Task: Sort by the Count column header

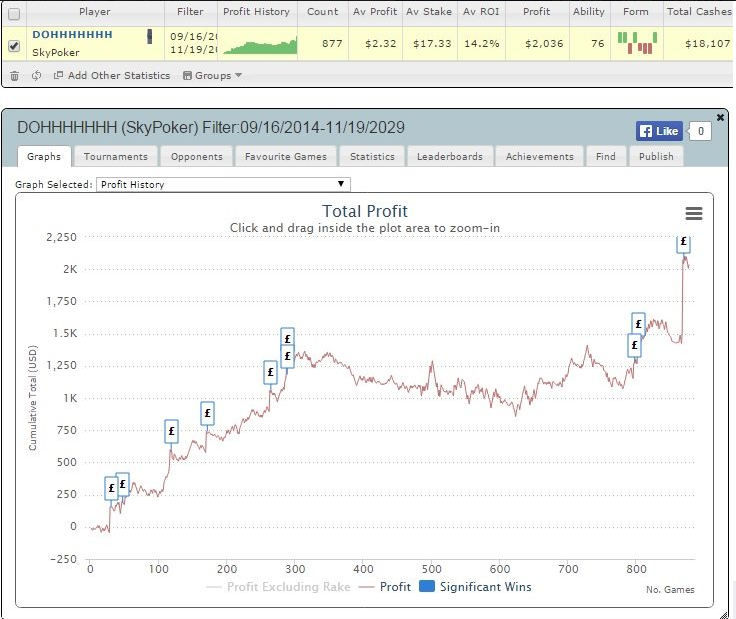Action: click(322, 12)
